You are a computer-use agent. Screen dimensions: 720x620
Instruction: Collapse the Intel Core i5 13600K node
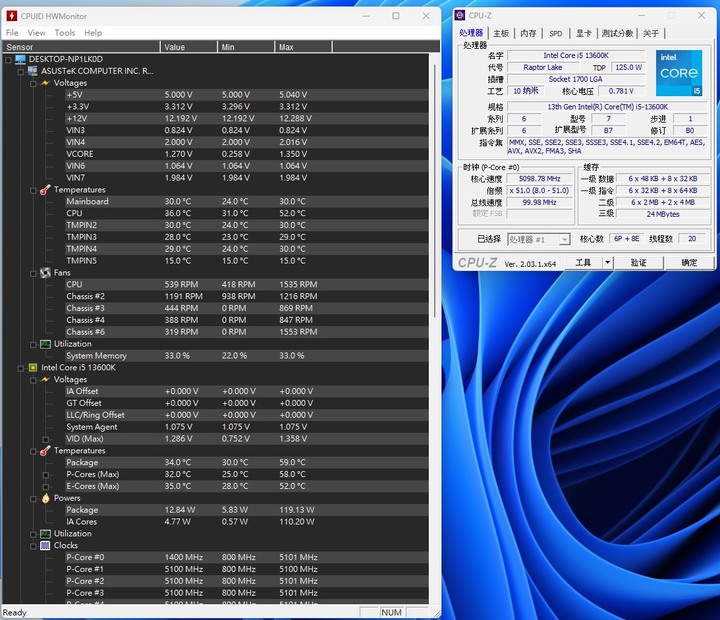(x=20, y=368)
